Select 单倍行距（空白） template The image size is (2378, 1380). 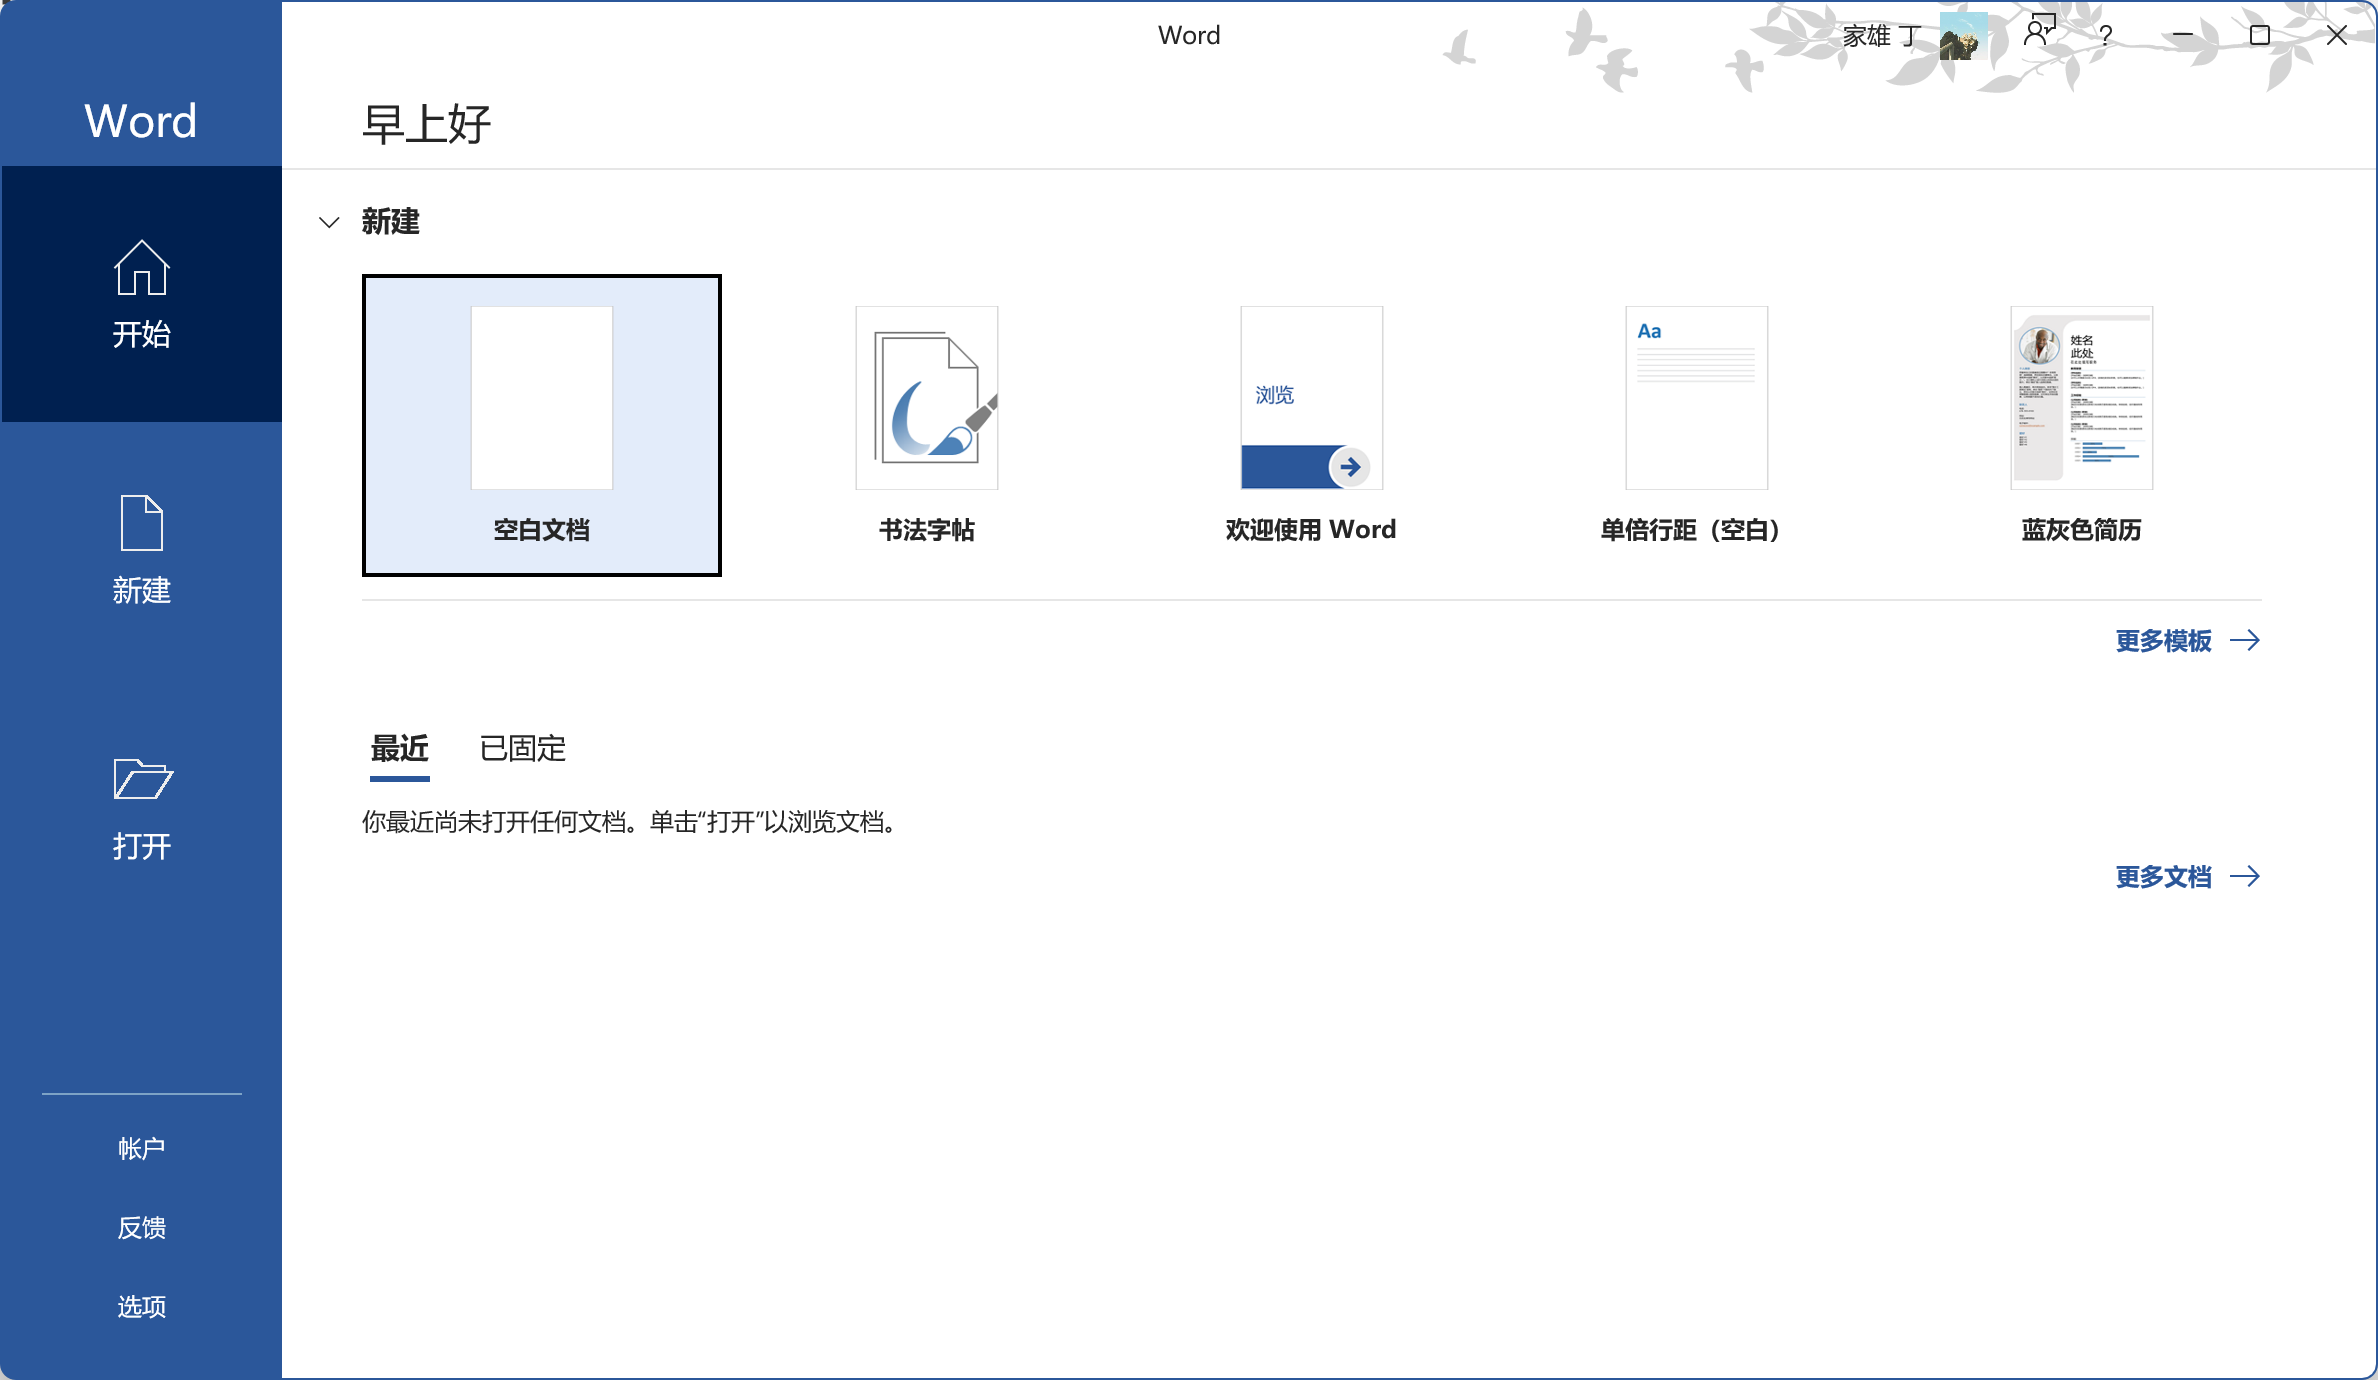pyautogui.click(x=1696, y=425)
